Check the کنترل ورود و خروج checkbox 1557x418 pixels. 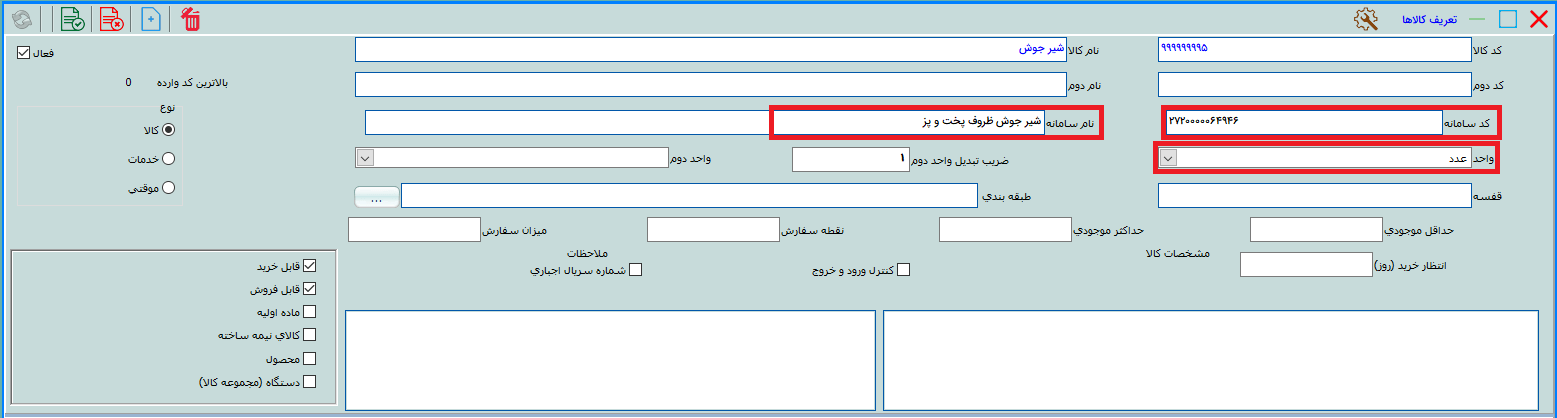coord(903,269)
